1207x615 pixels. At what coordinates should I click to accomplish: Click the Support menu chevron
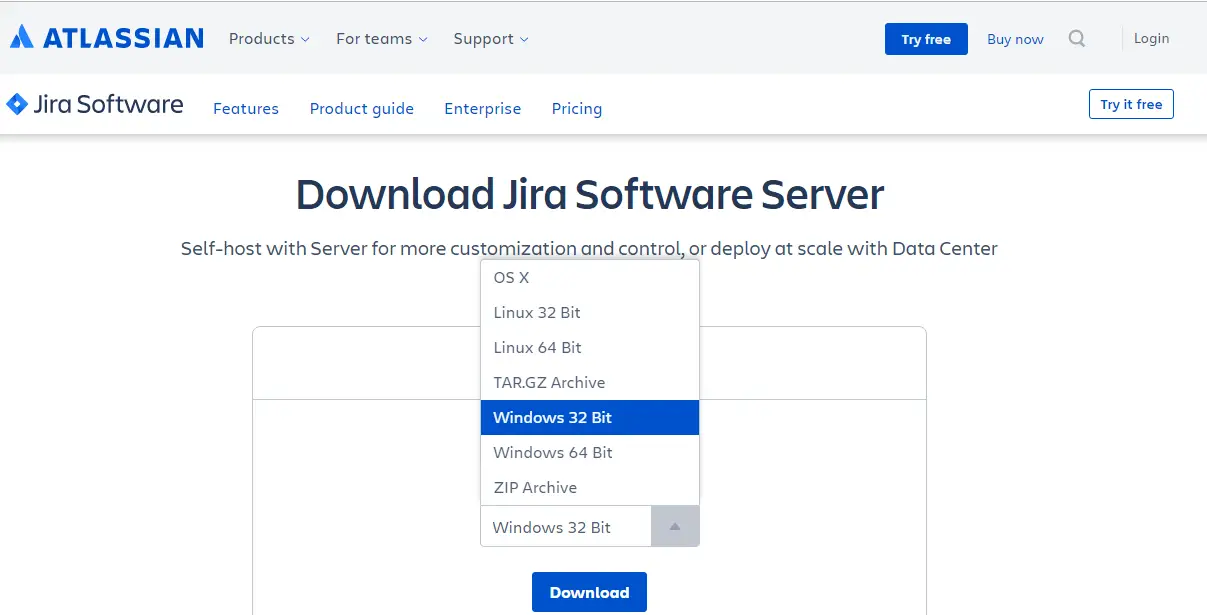(524, 40)
